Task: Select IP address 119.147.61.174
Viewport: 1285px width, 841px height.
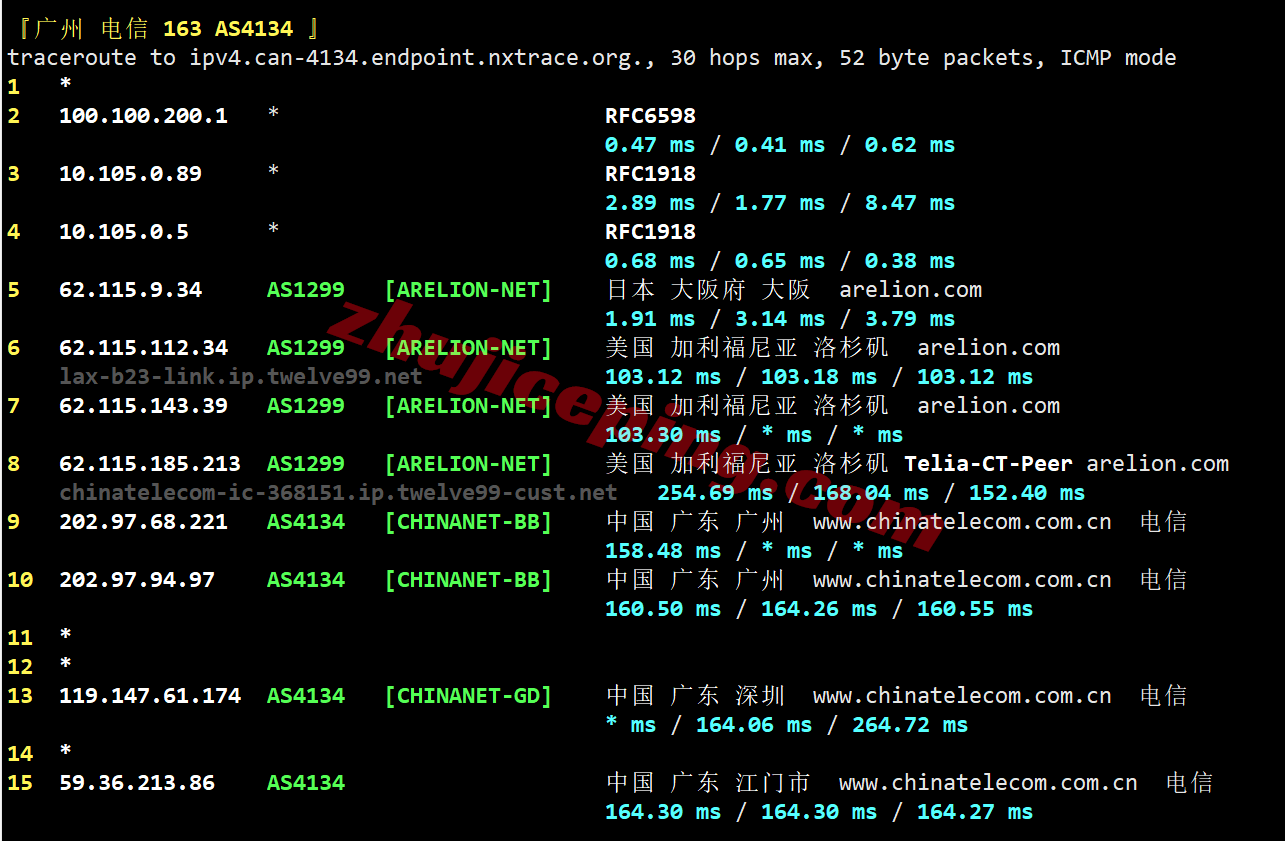Action: [150, 696]
